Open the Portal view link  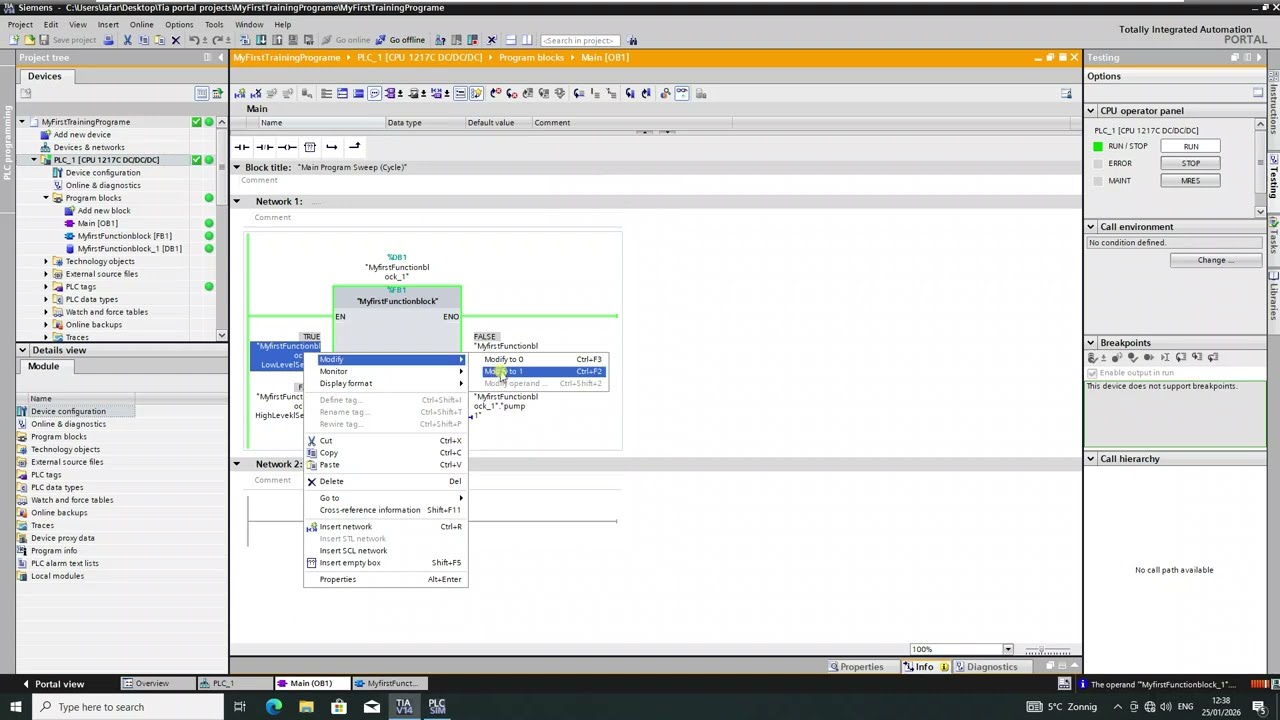click(52, 684)
